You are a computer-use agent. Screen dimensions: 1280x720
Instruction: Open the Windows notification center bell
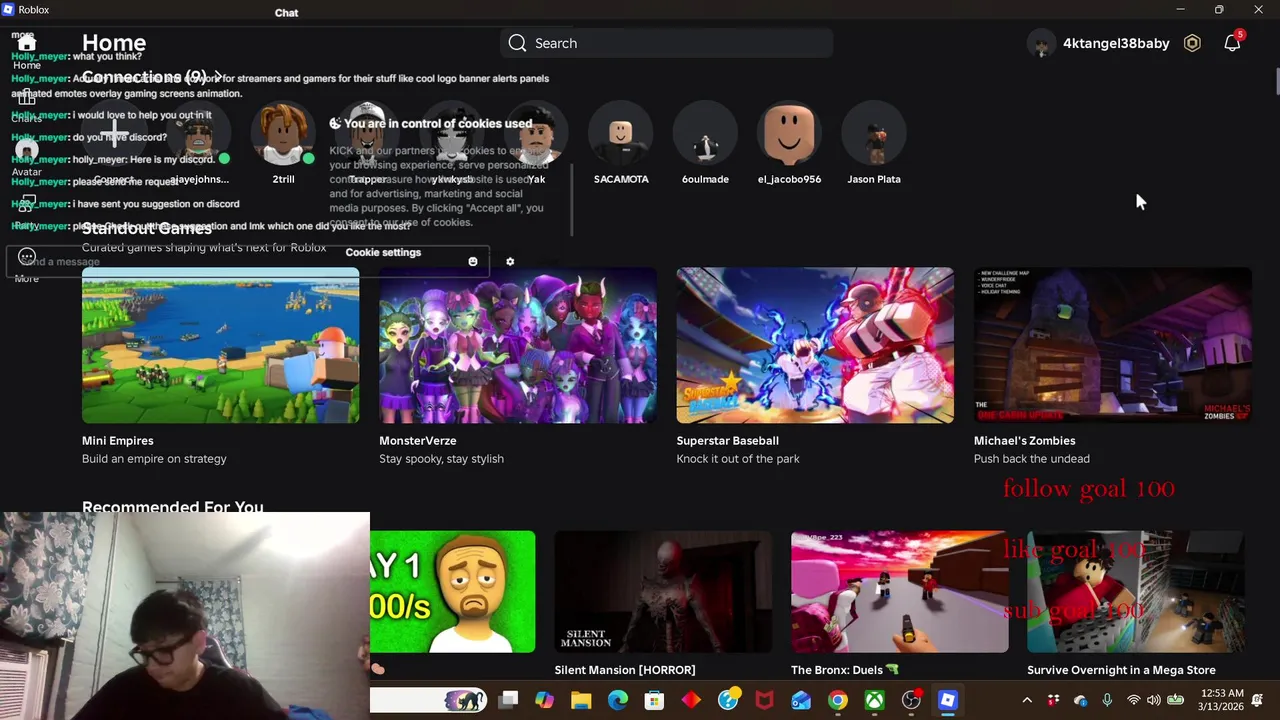(x=1257, y=700)
